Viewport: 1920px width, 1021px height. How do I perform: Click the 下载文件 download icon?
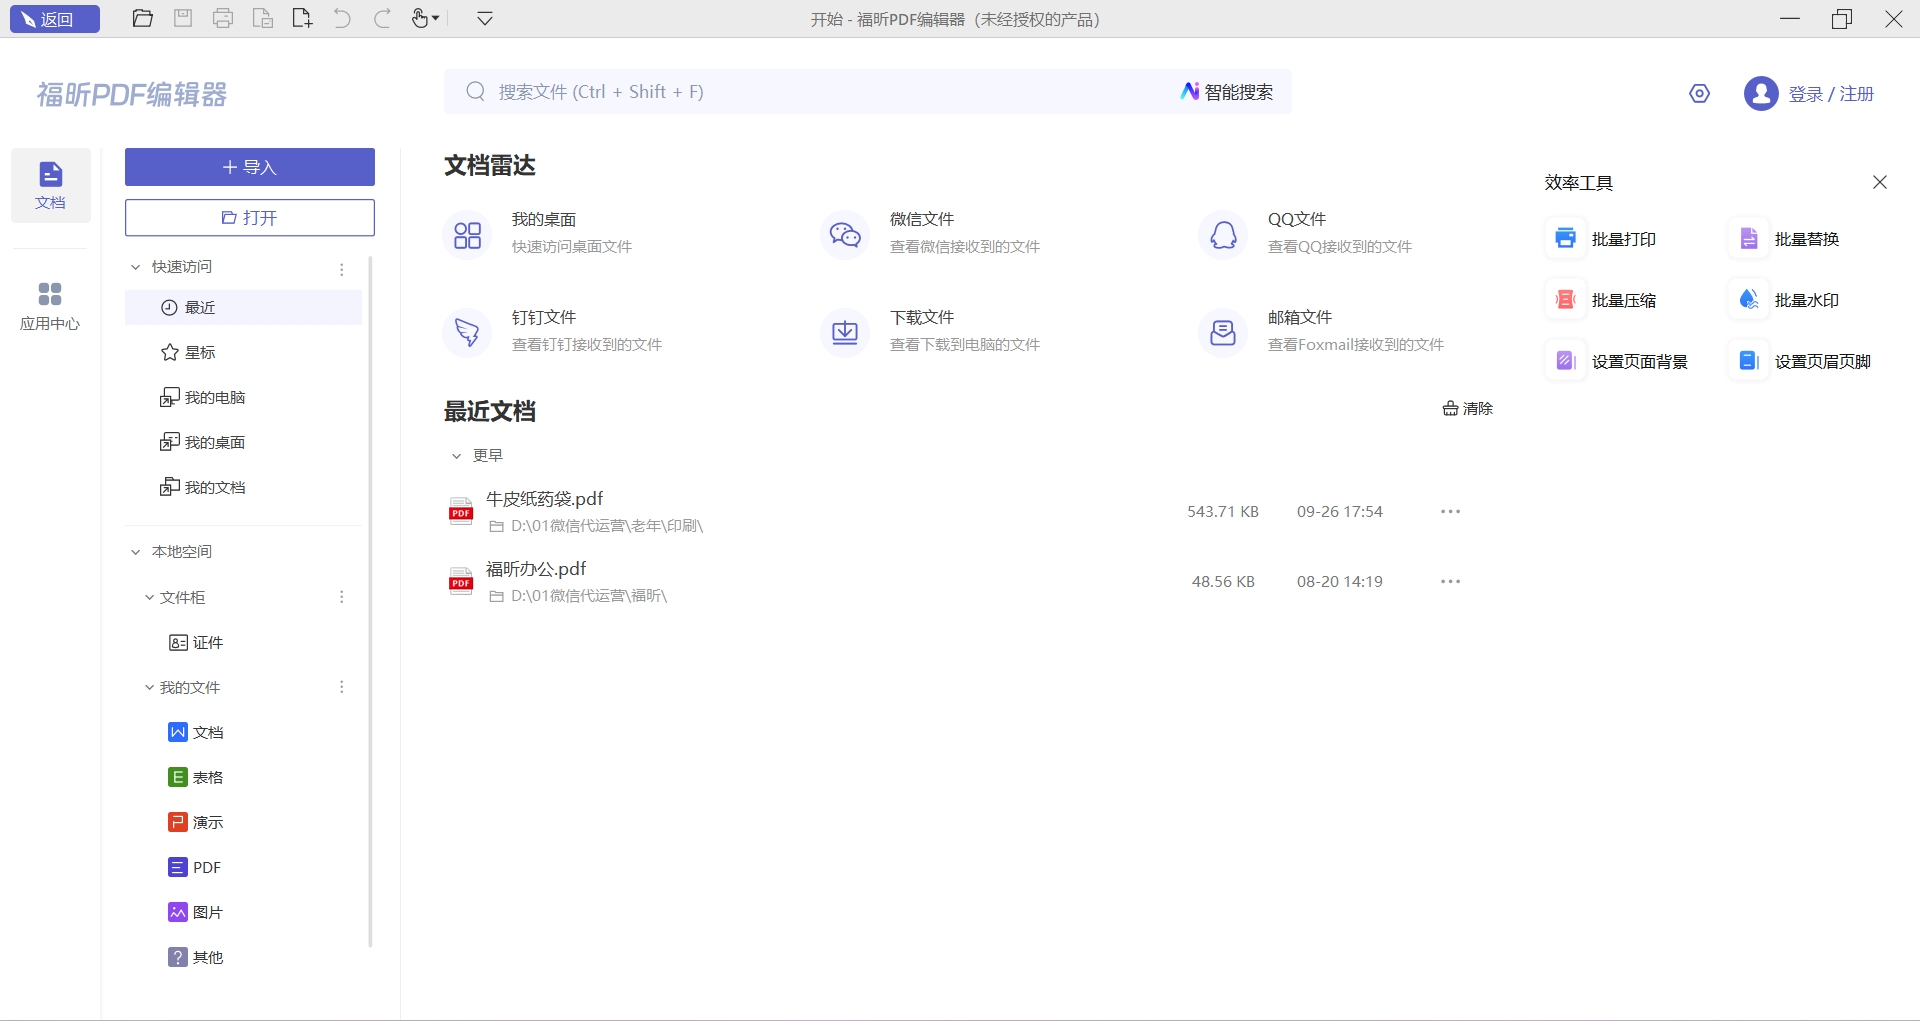(845, 332)
